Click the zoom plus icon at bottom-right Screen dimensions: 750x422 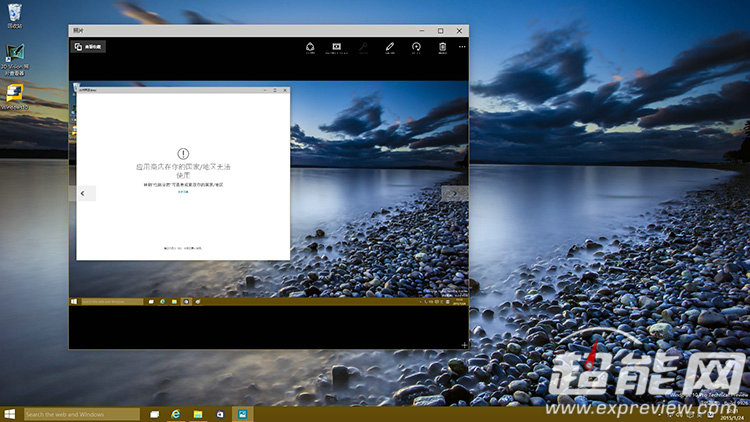[464, 344]
